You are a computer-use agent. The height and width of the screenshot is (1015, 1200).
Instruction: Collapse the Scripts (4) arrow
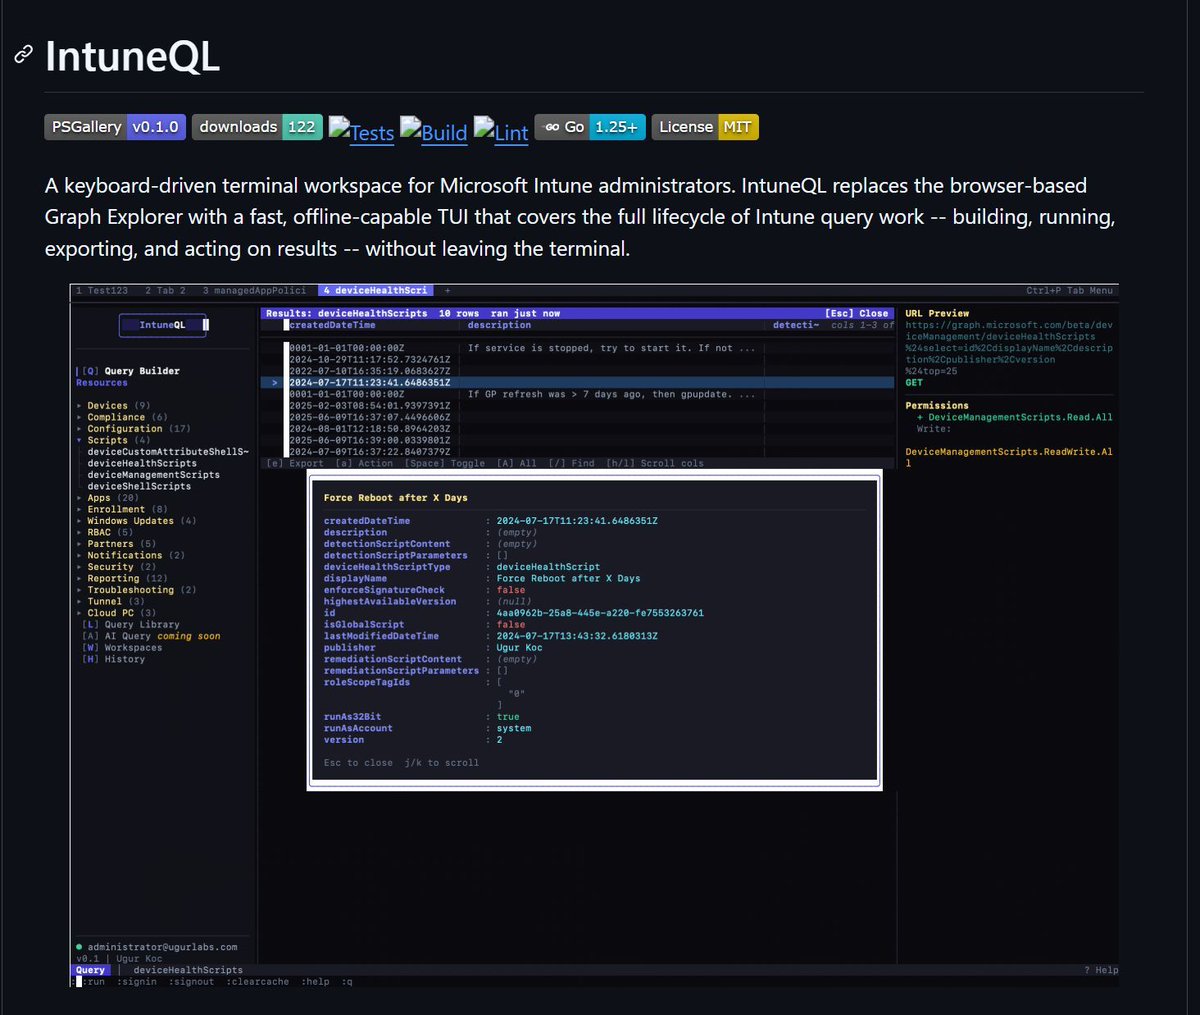pos(80,441)
